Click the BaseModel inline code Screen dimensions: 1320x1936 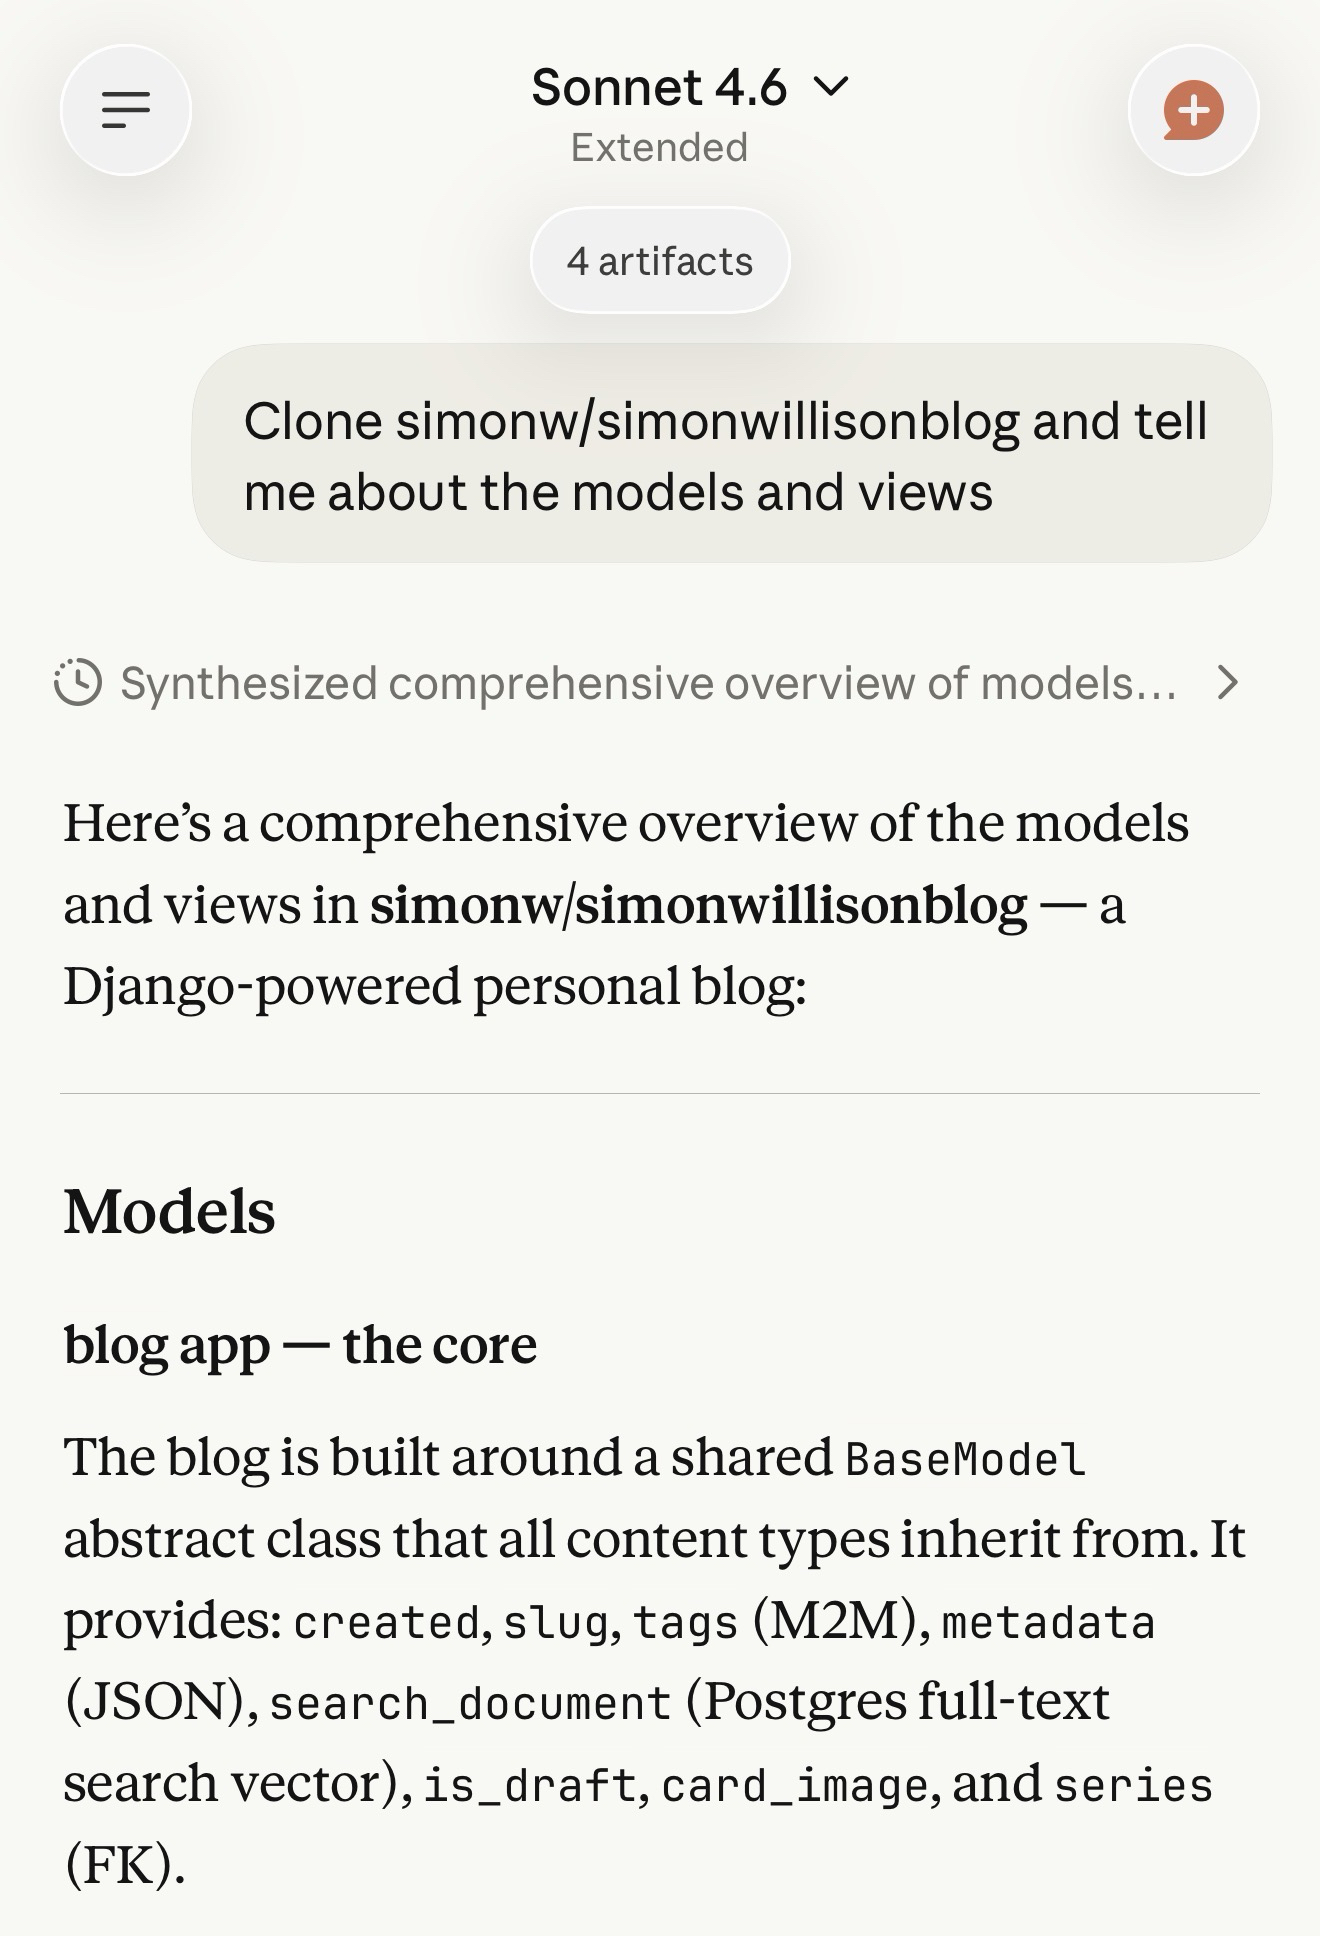(965, 1459)
